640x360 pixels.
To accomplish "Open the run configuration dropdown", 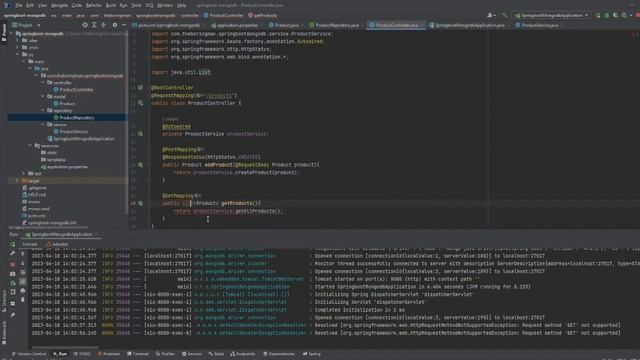I will pos(551,16).
